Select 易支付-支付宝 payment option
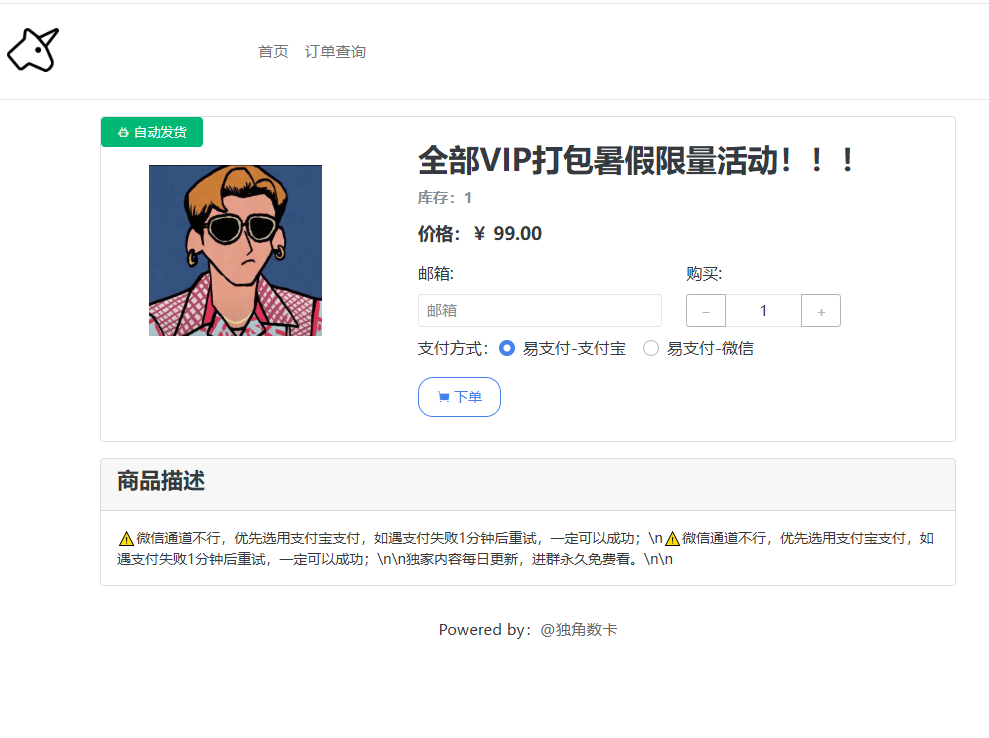 tap(507, 349)
